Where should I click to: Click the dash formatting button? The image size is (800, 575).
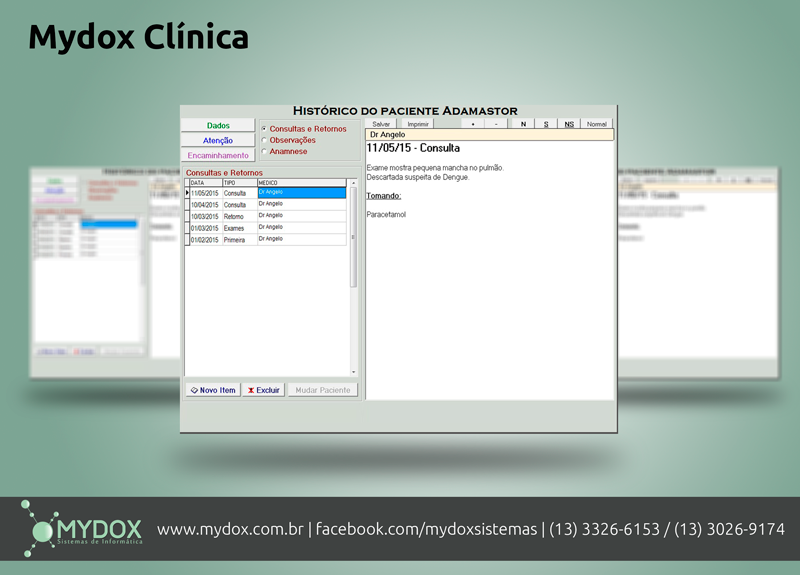496,124
